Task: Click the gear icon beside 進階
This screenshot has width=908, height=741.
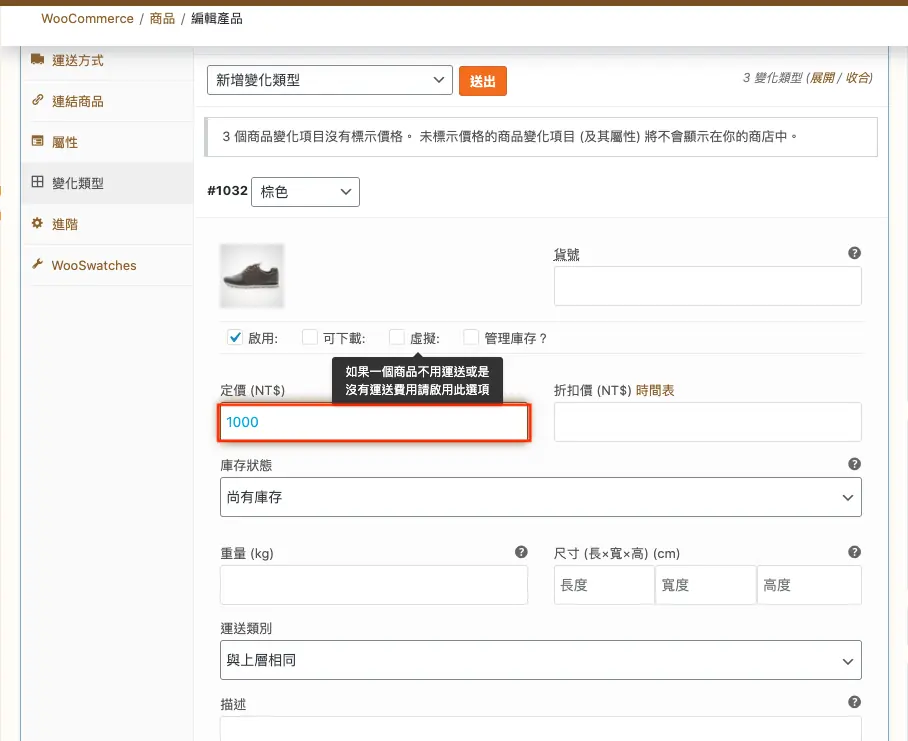Action: [x=38, y=223]
